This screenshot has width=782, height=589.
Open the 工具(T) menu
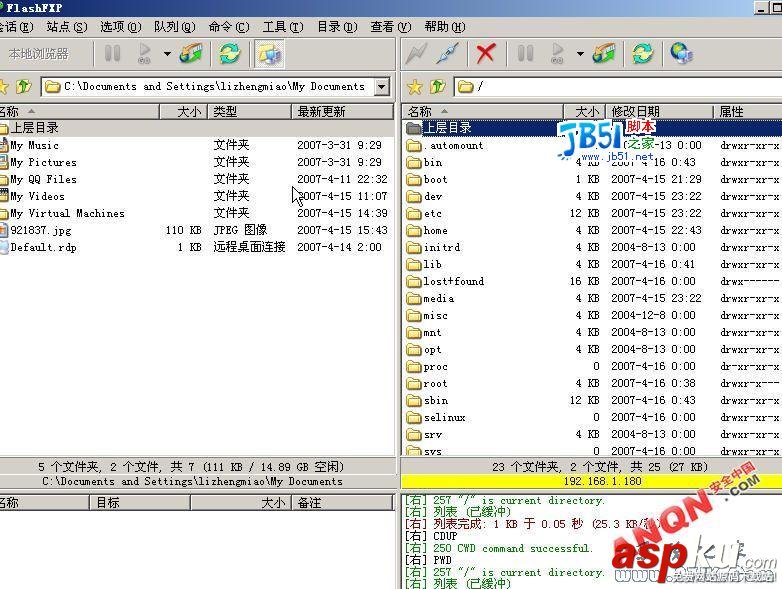click(x=283, y=26)
